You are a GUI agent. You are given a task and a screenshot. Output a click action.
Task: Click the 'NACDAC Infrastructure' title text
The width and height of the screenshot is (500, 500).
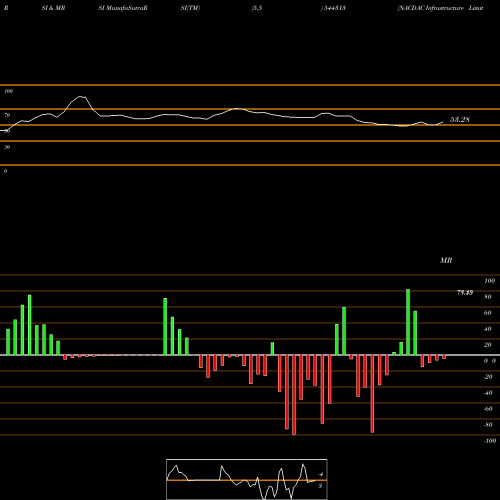(431, 8)
